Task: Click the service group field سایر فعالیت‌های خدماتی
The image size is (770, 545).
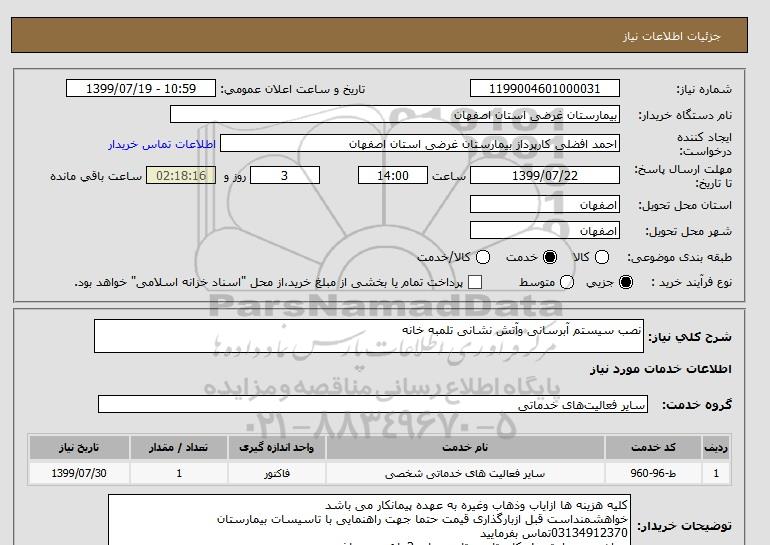Action: tap(373, 405)
